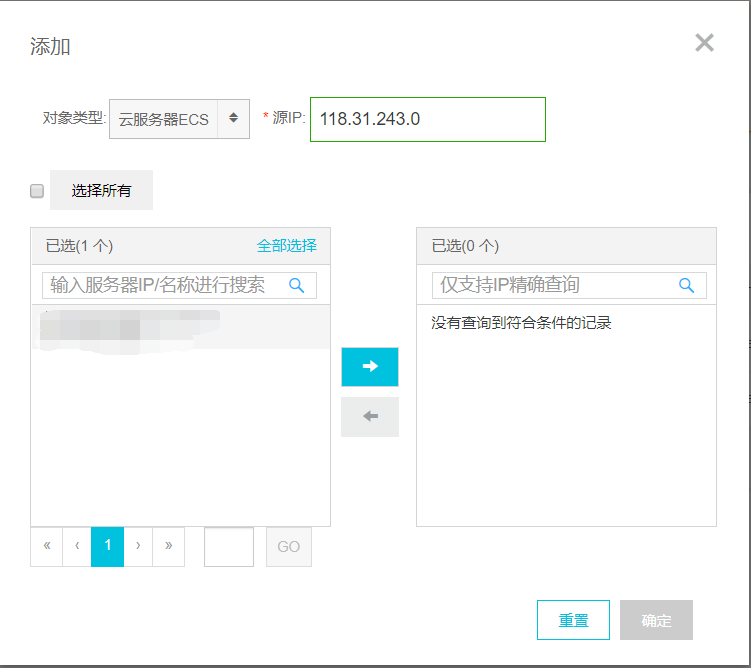The height and width of the screenshot is (668, 751).
Task: Click the 重置 reset button
Action: click(573, 620)
